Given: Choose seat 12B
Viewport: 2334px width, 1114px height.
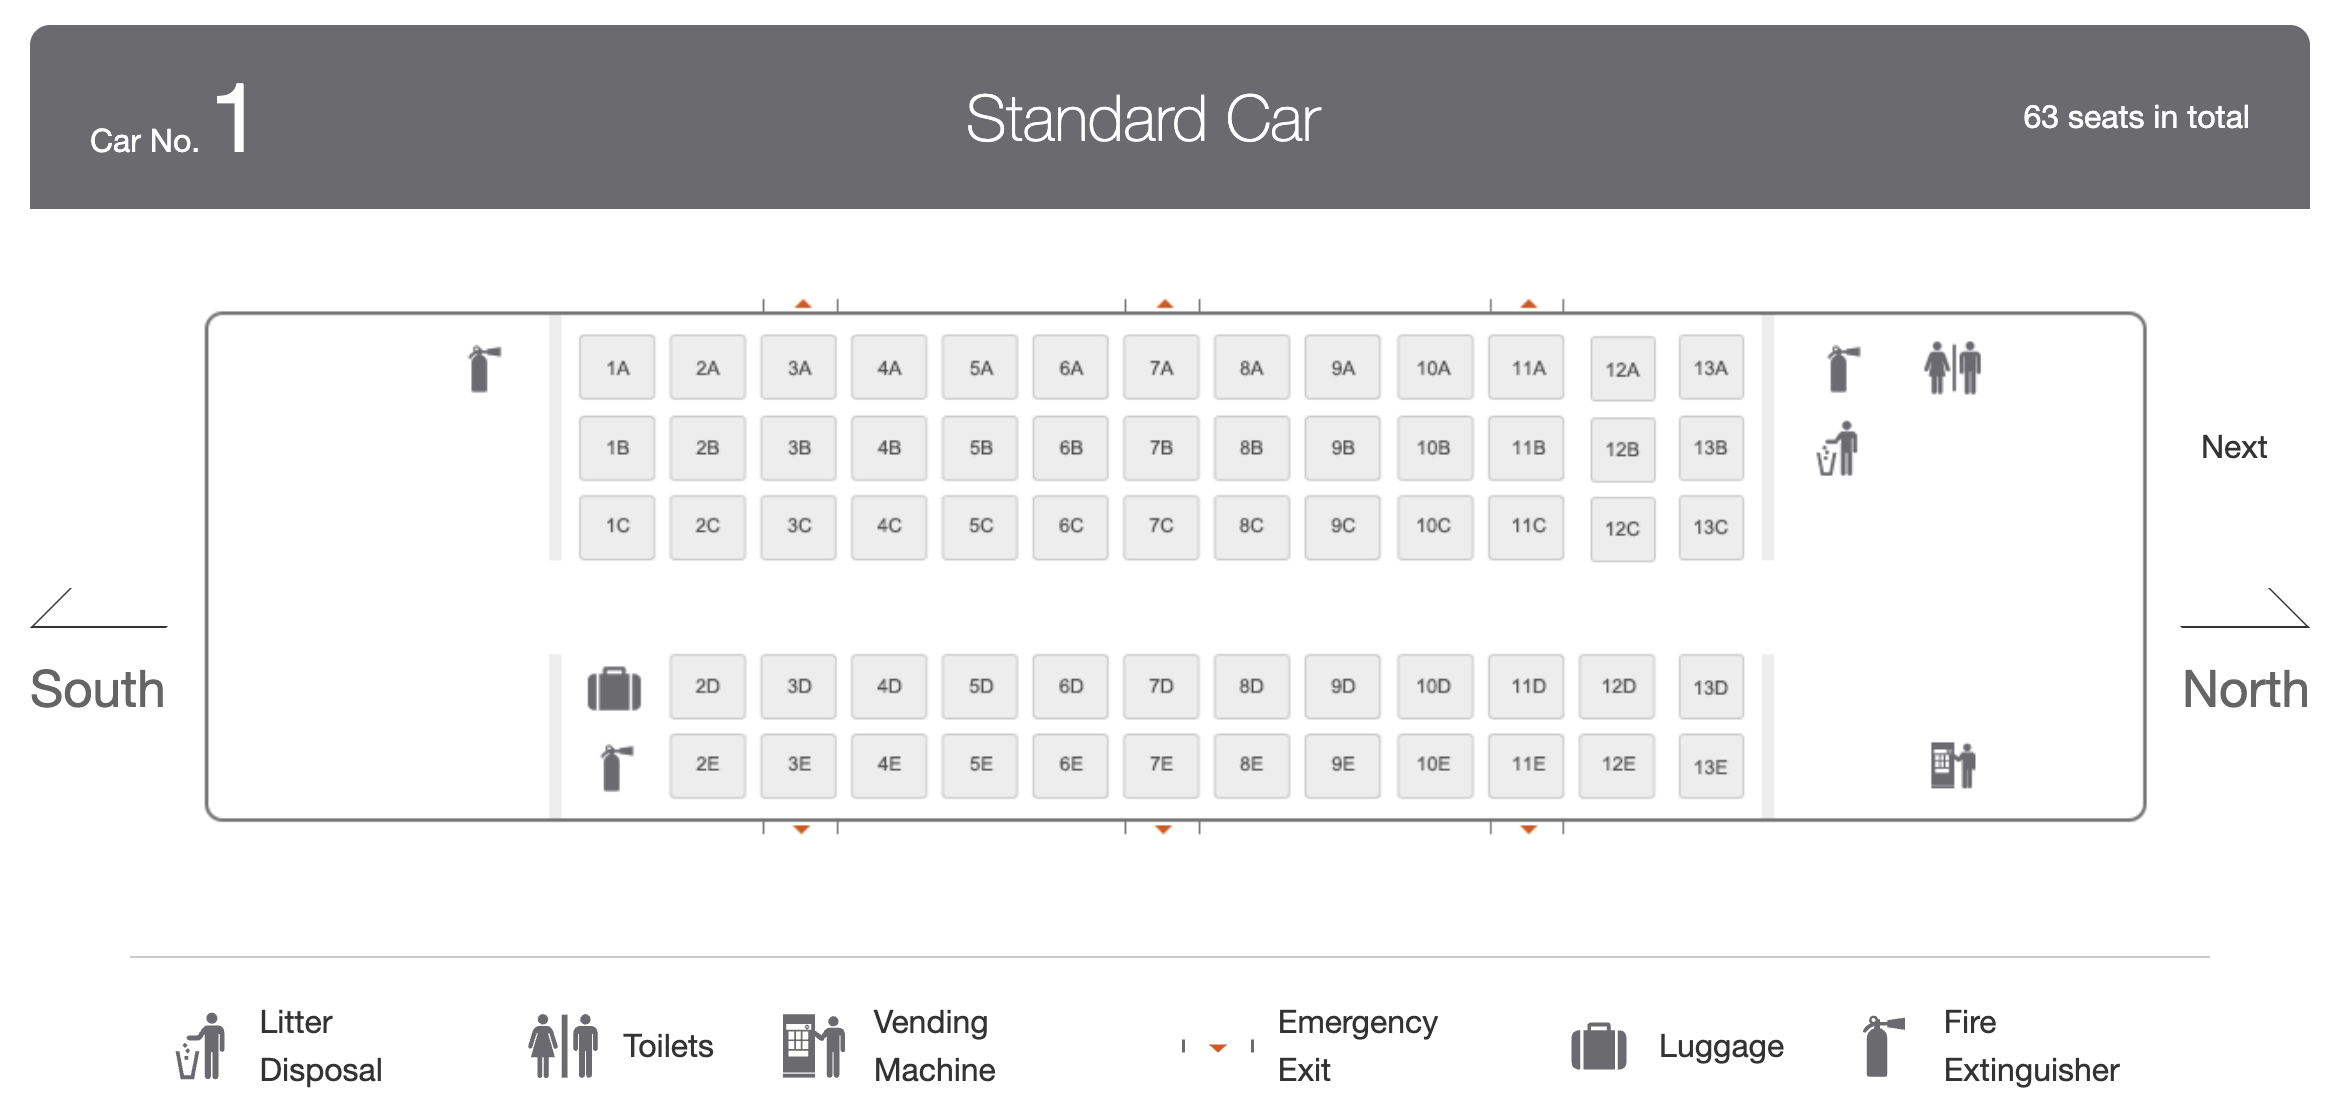Looking at the screenshot, I should click(1622, 450).
